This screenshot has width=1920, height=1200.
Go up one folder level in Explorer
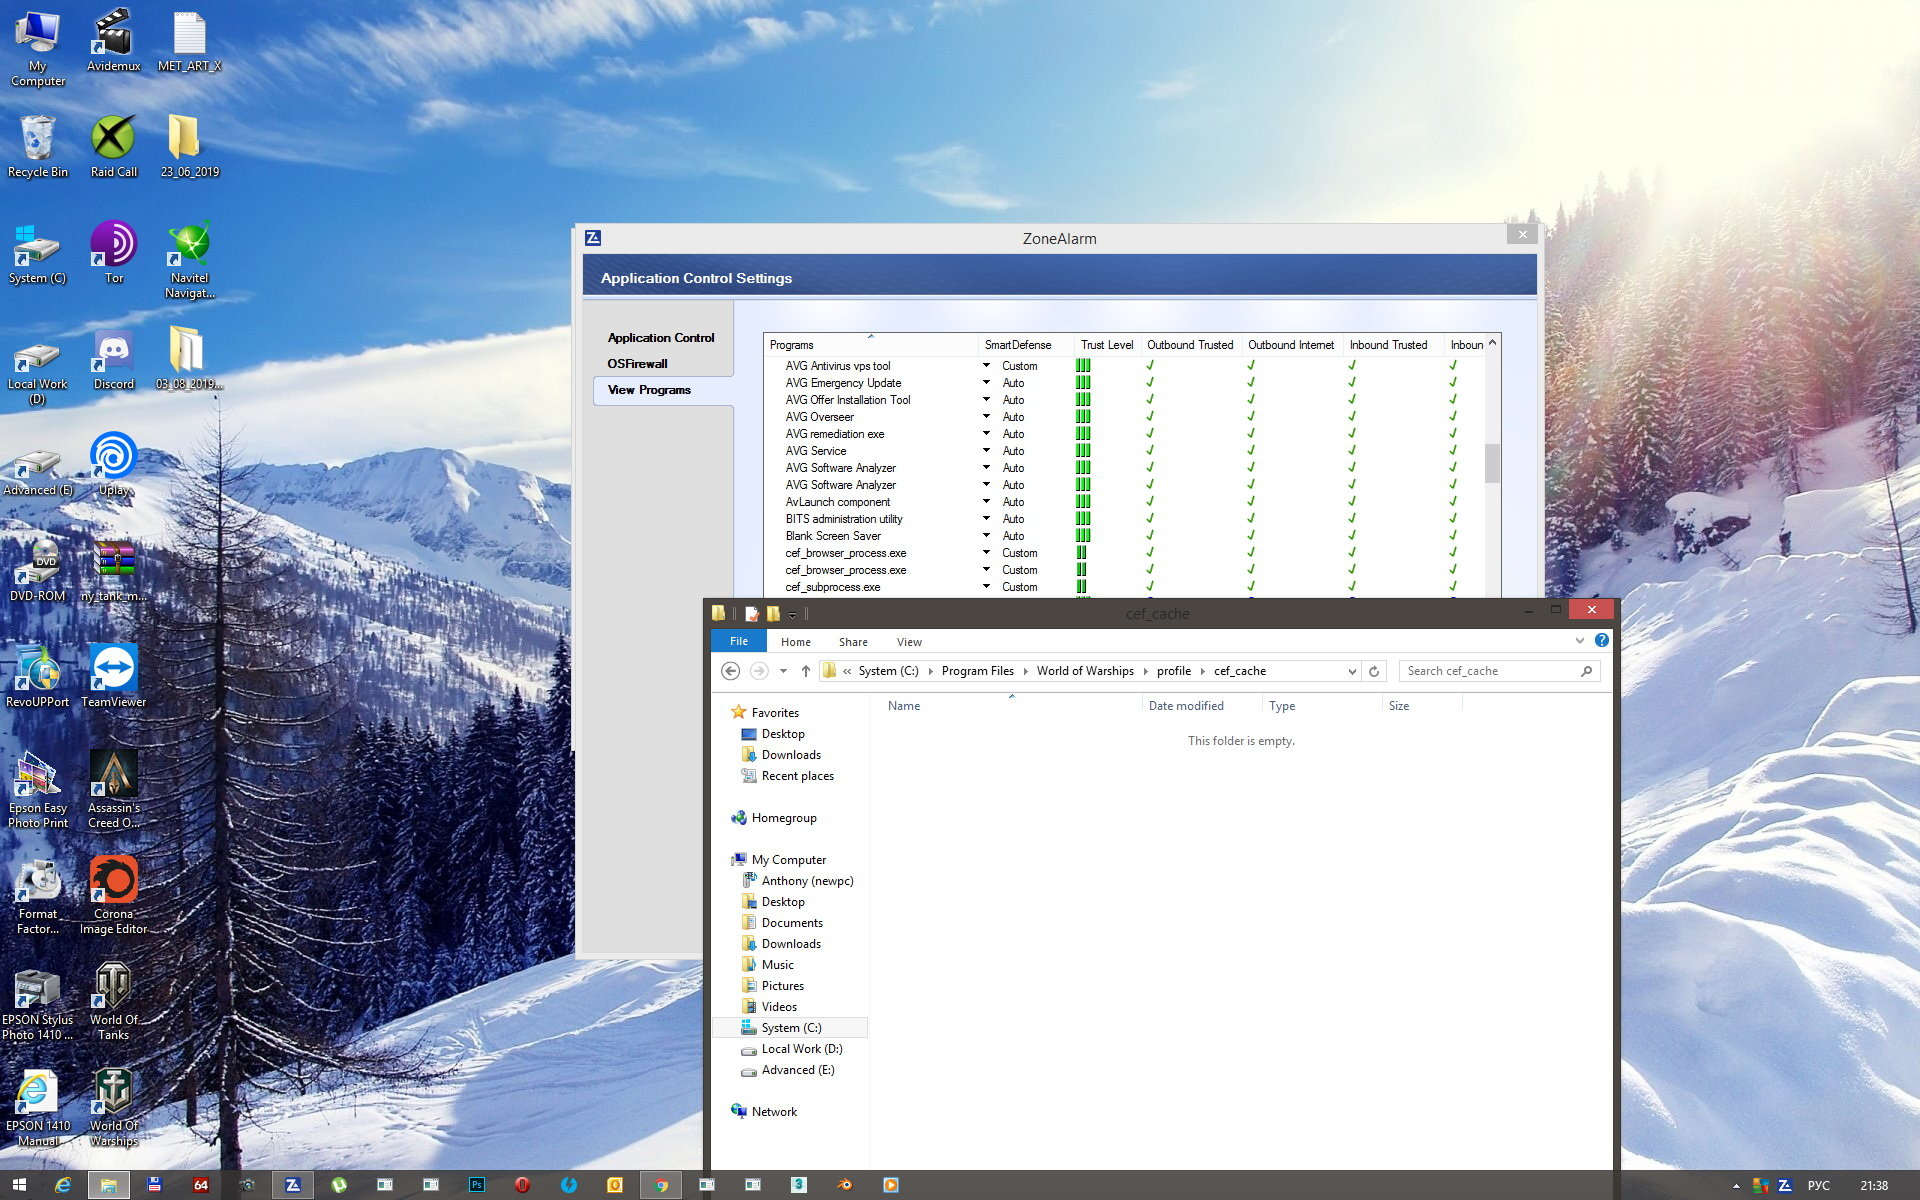tap(806, 671)
